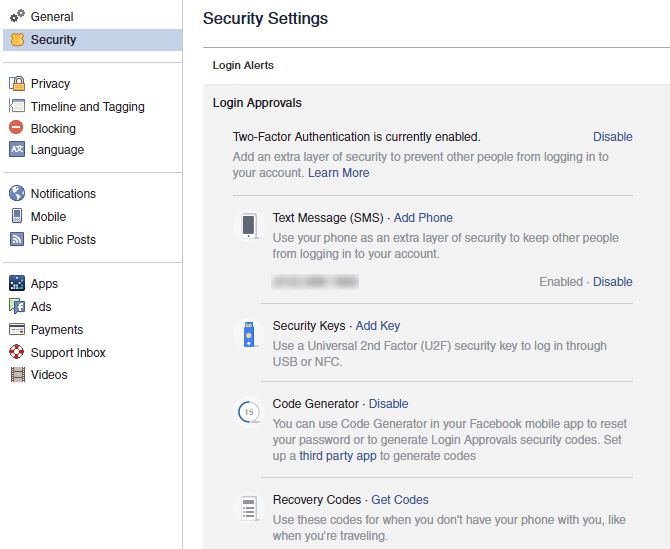The height and width of the screenshot is (549, 670).
Task: Disable the enabled SMS phone number
Action: click(x=612, y=282)
